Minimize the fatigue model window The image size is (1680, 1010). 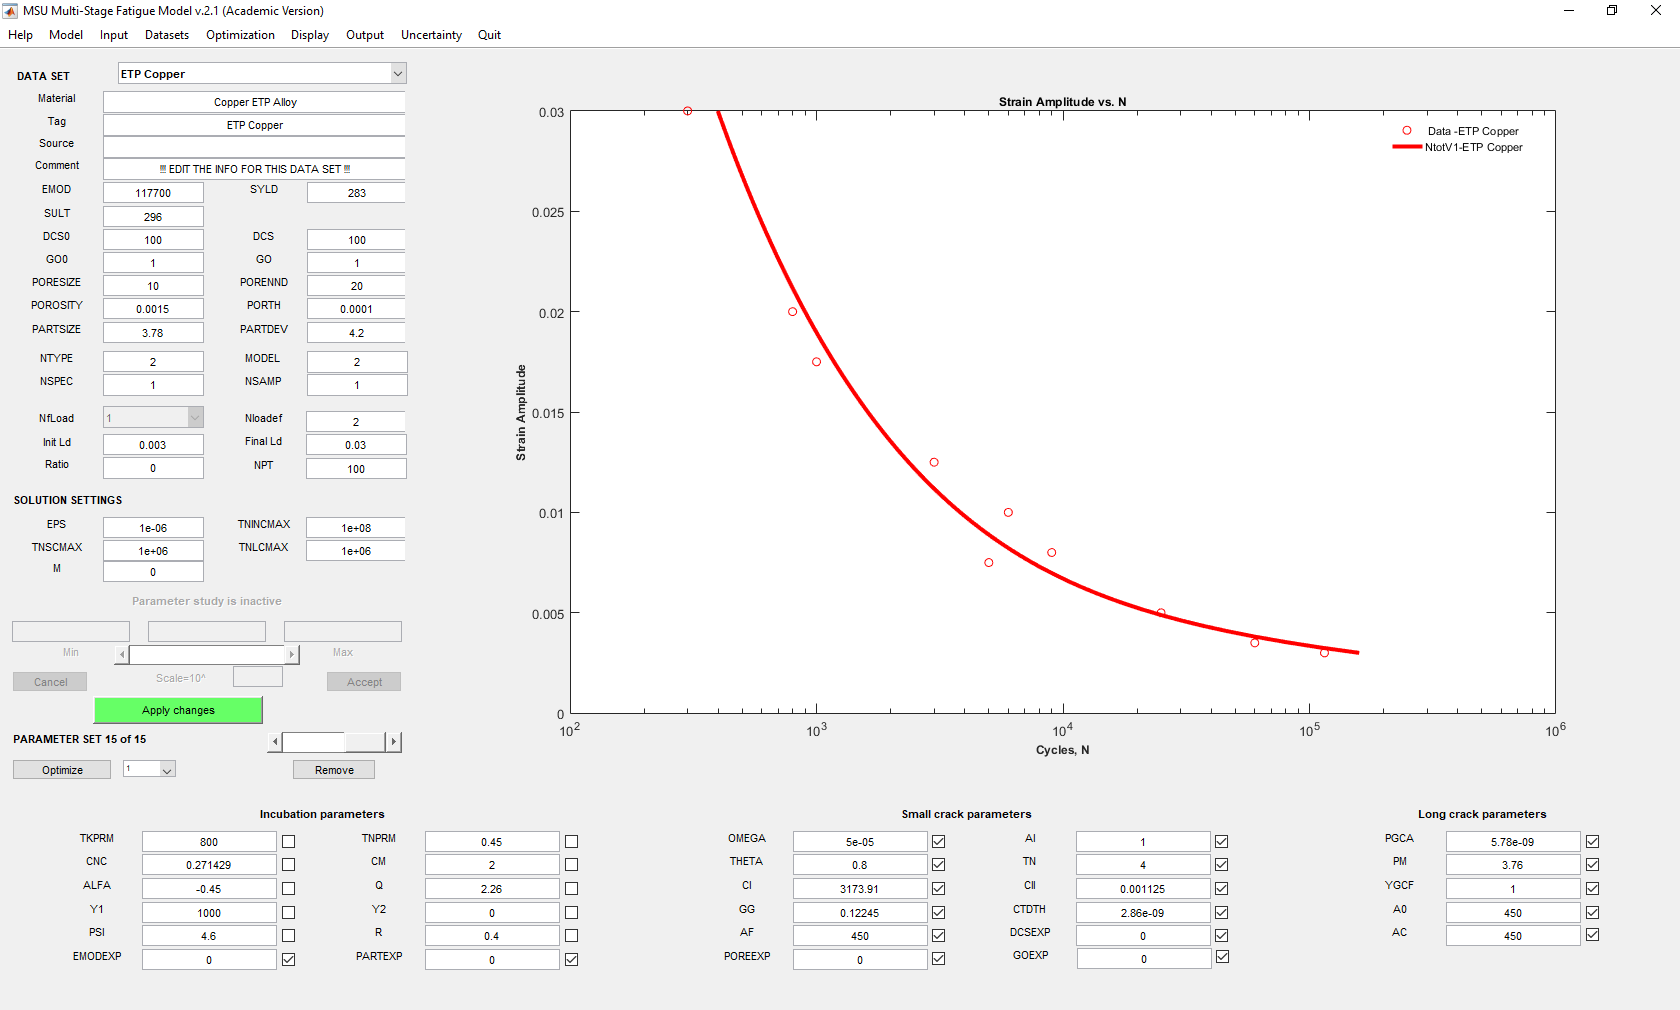point(1568,11)
